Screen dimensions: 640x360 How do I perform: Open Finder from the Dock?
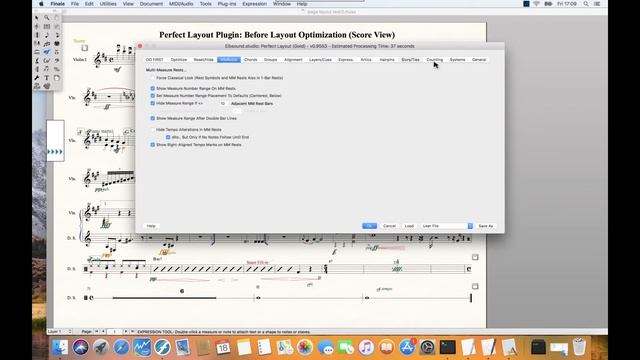pyautogui.click(x=60, y=347)
